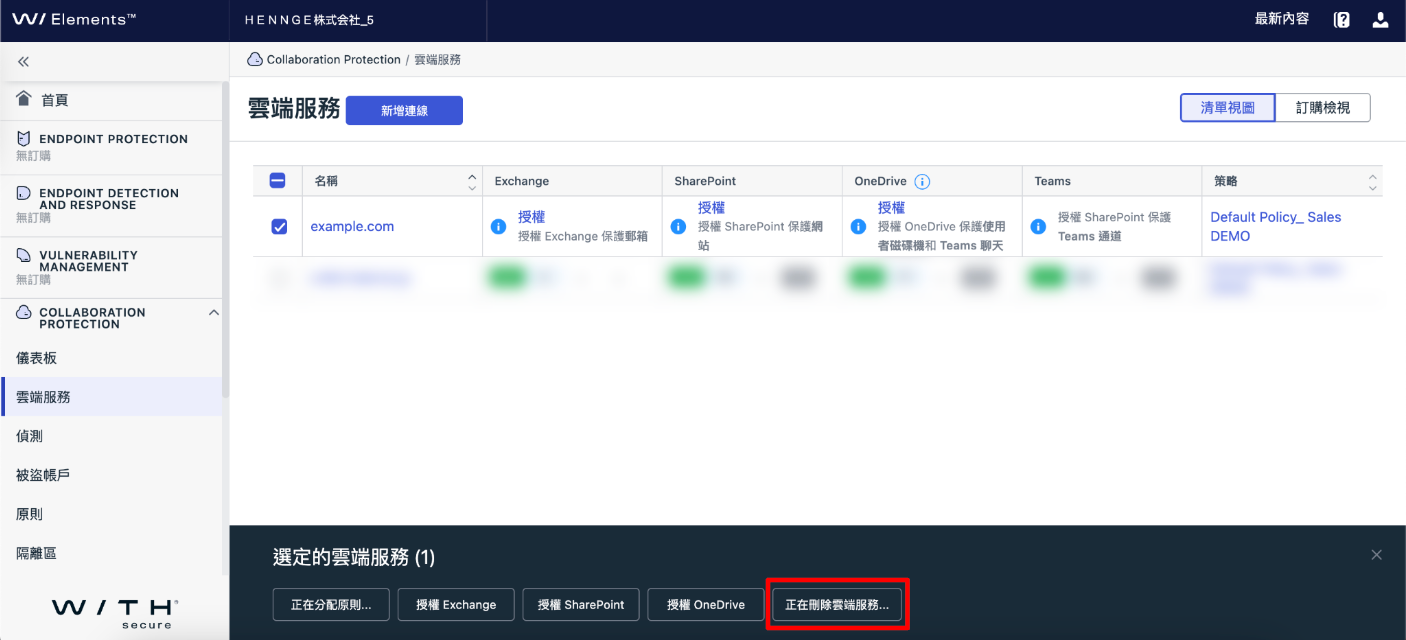Click the Endpoint Detection and Response icon
Image resolution: width=1406 pixels, height=640 pixels.
coord(24,193)
